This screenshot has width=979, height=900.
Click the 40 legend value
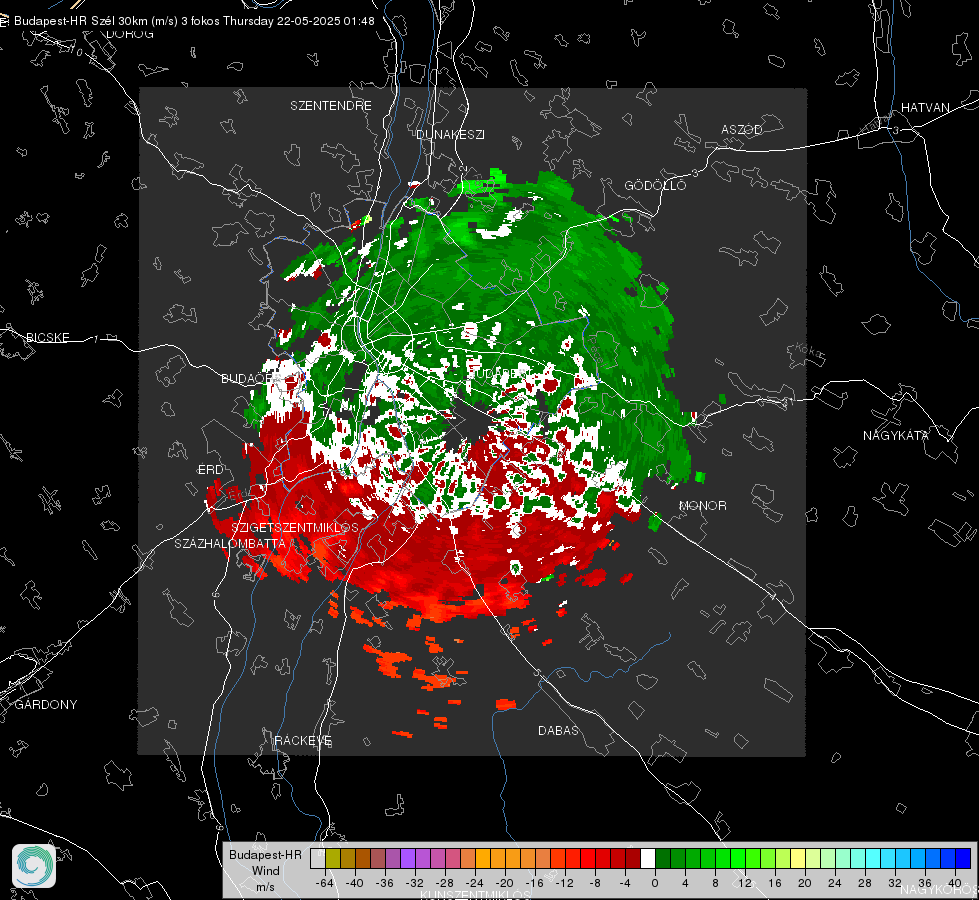coord(955,883)
